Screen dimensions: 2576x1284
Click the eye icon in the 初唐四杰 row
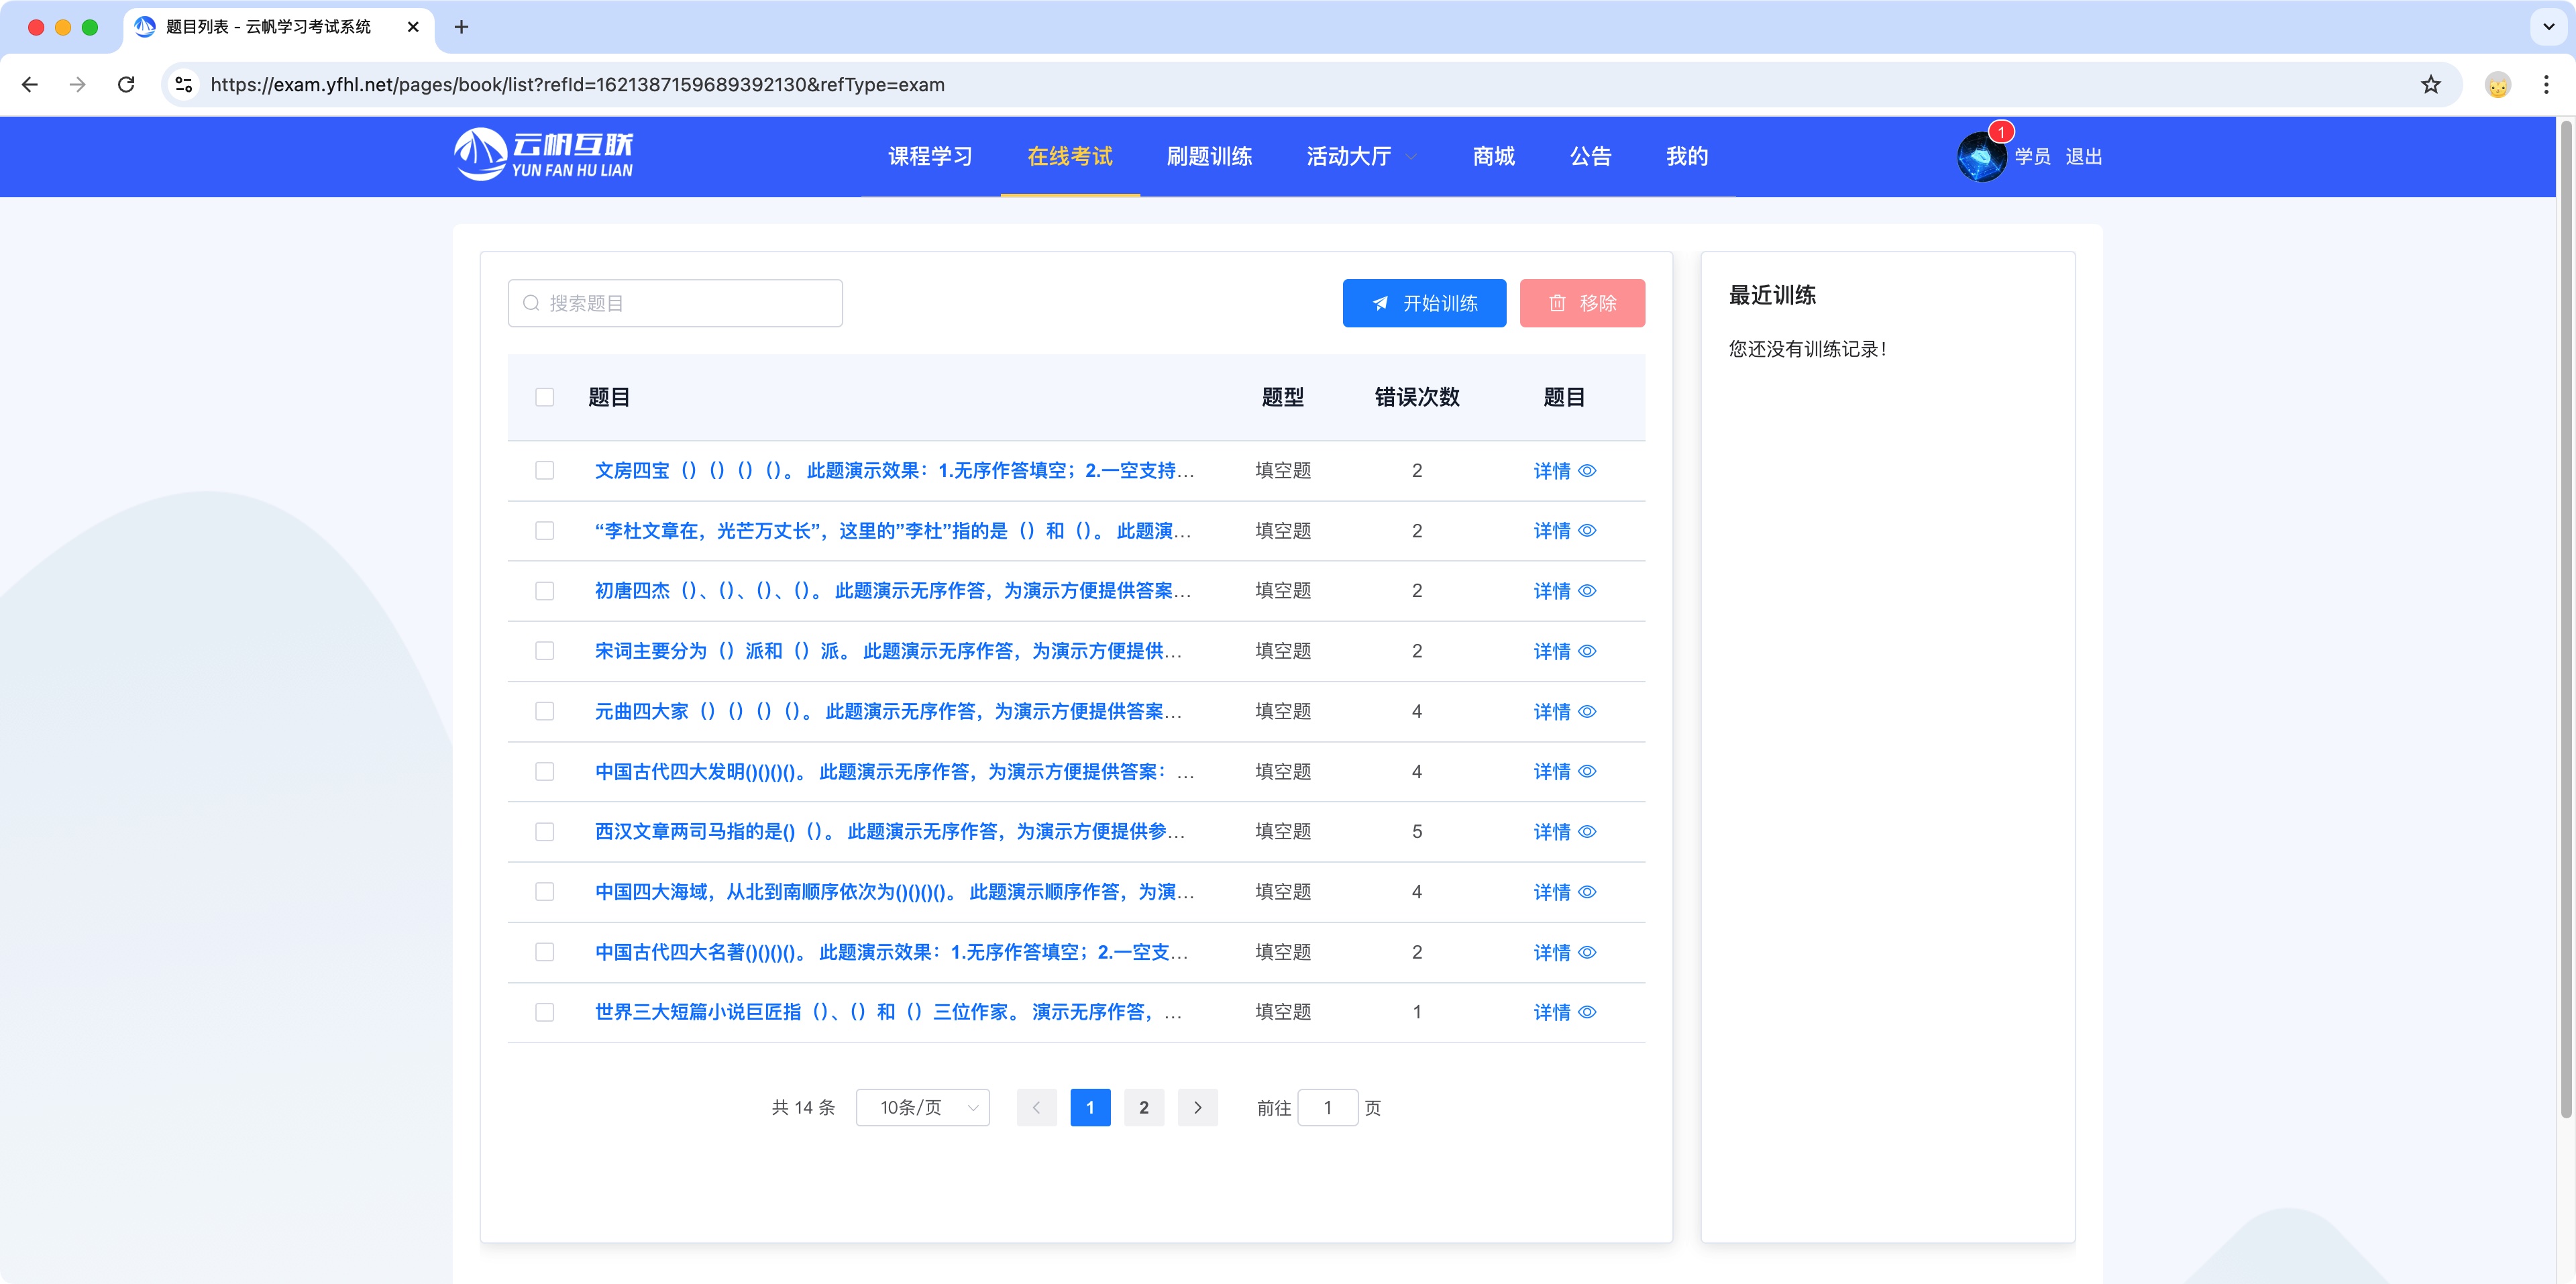pos(1587,591)
